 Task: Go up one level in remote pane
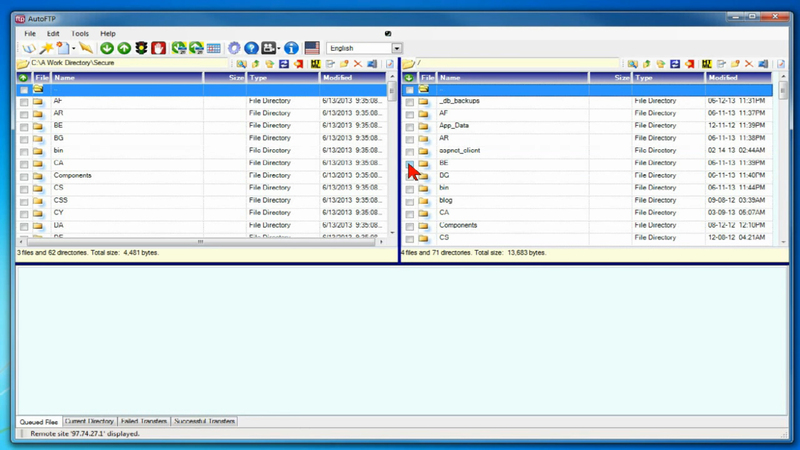[x=646, y=64]
